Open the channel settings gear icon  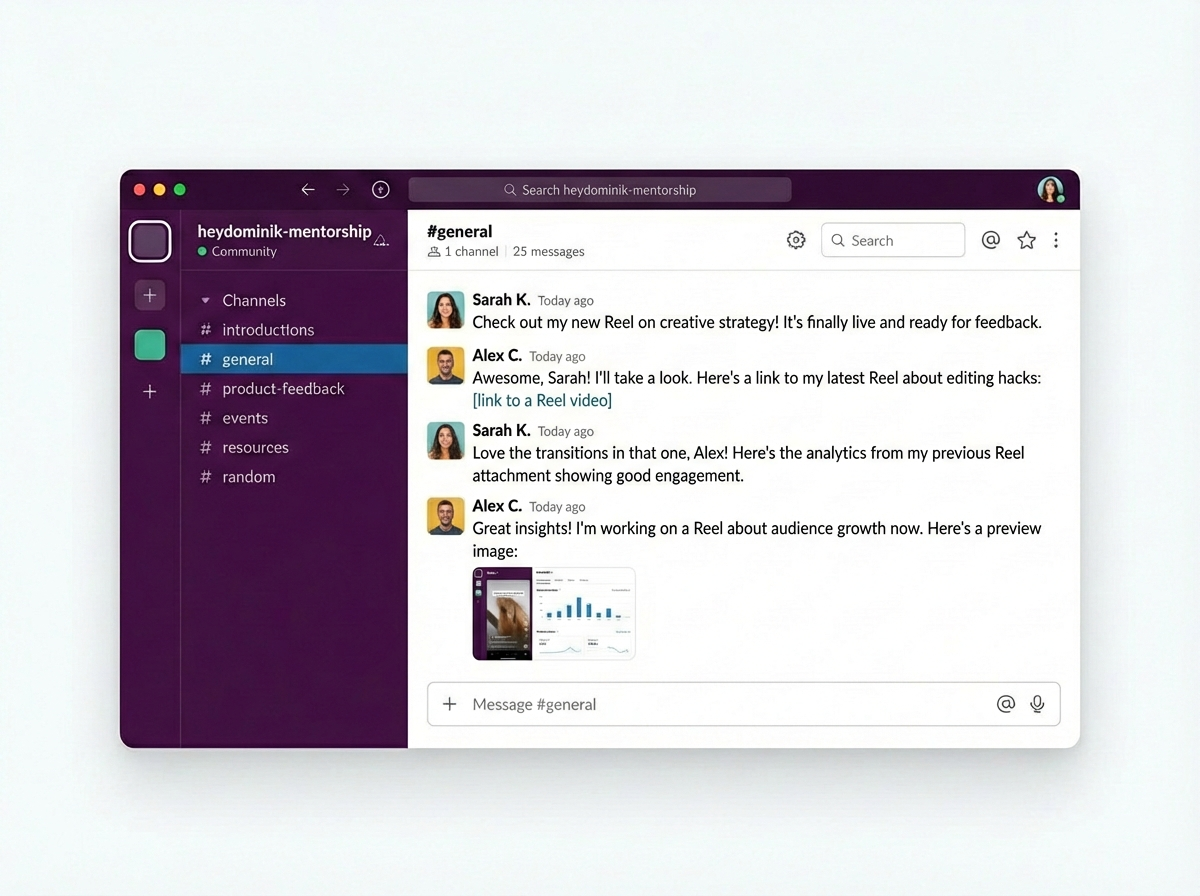[x=796, y=240]
